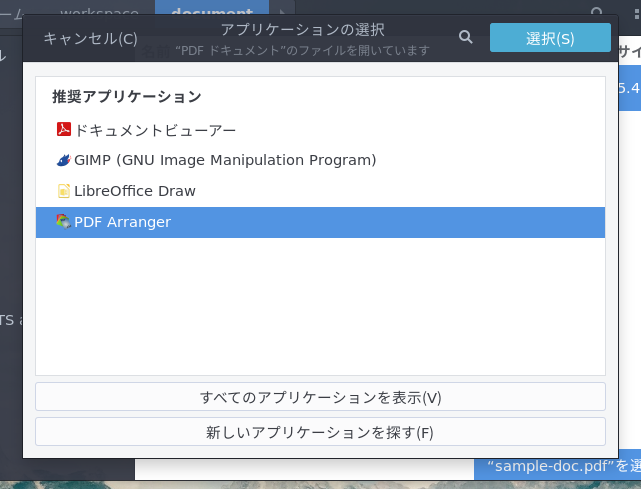
Task: Click the PDF Arranger icon
Action: (x=64, y=222)
